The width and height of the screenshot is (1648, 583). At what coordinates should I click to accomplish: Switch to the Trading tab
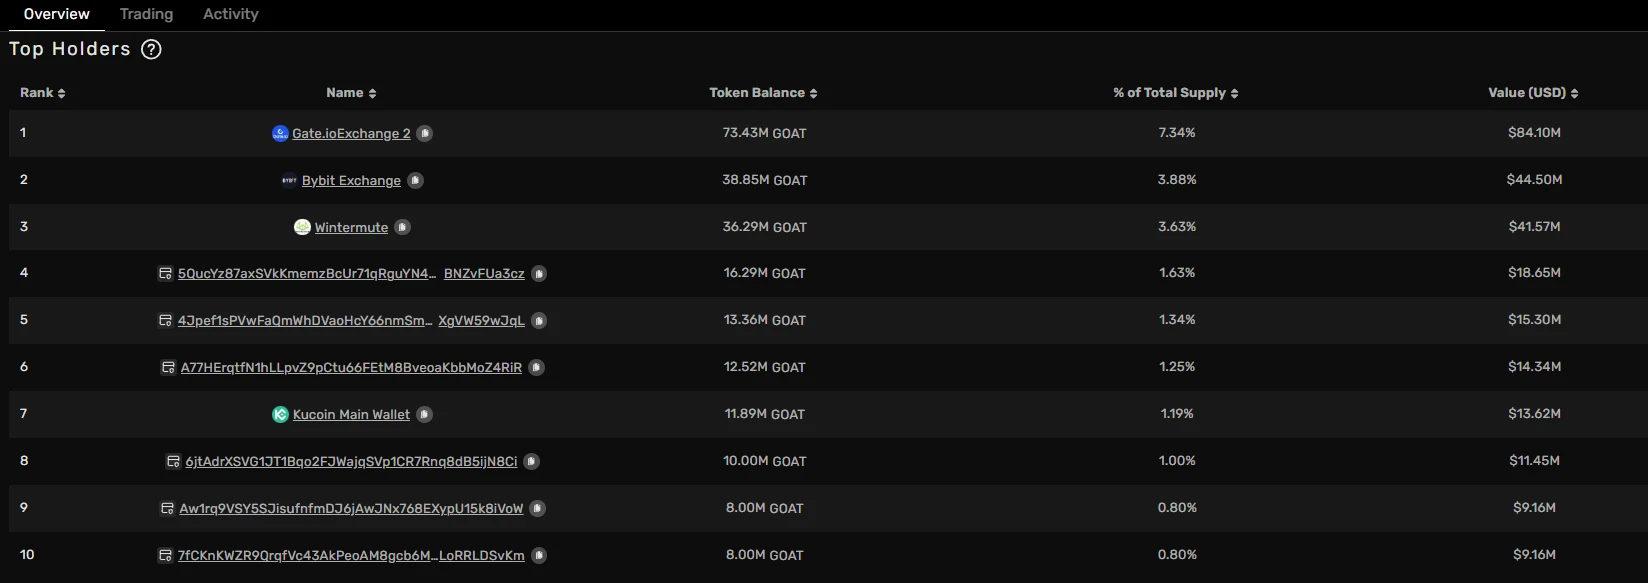click(146, 14)
